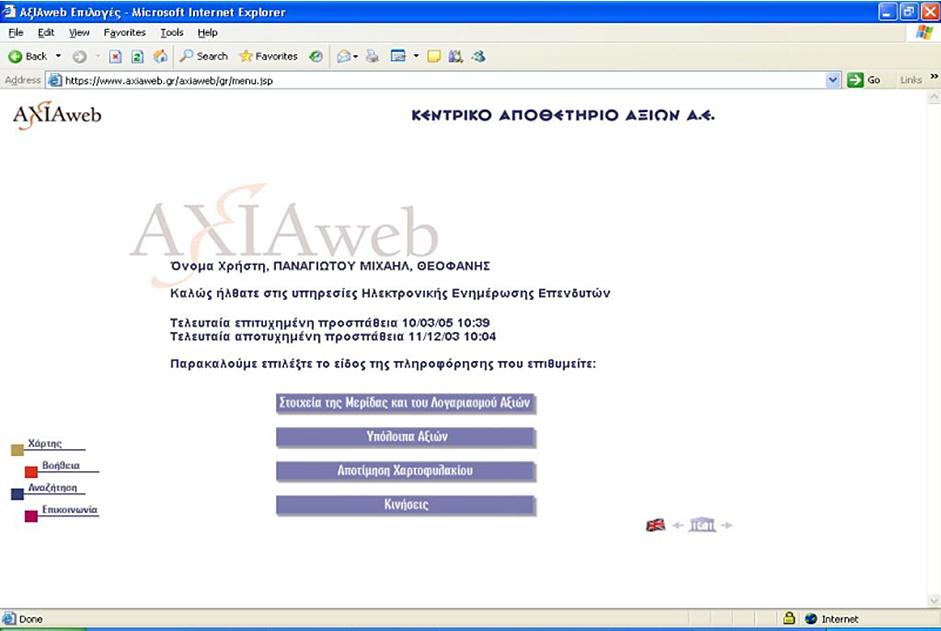Click the right arrow beside the building icon
Image resolution: width=941 pixels, height=631 pixels.
[x=727, y=526]
